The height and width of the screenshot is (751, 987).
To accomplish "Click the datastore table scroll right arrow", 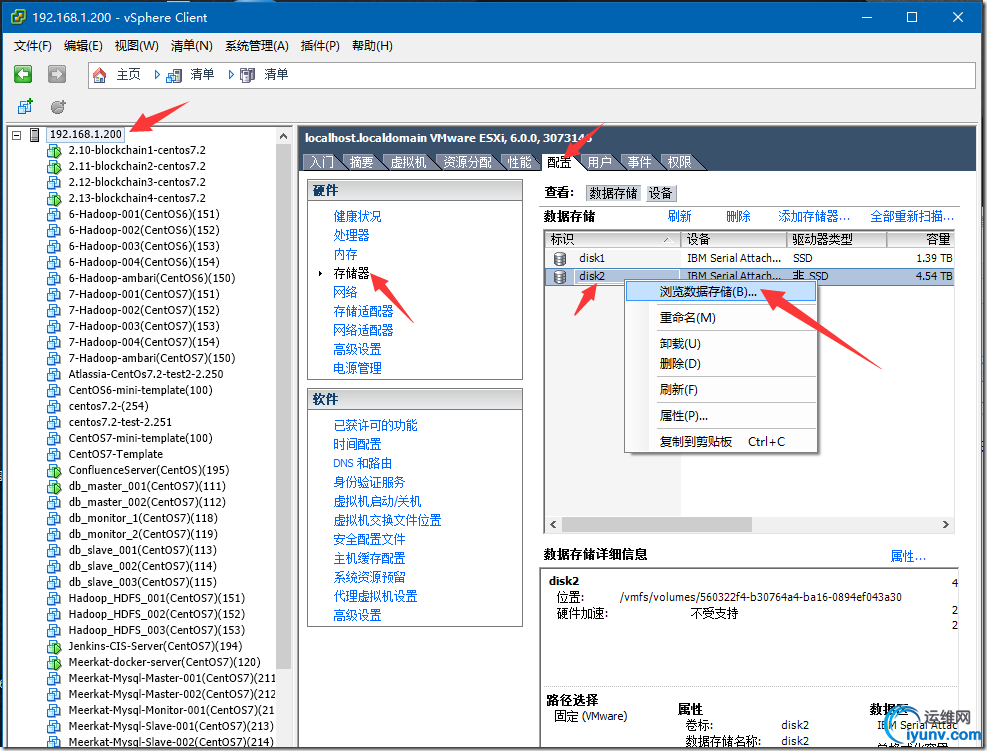I will pos(945,524).
